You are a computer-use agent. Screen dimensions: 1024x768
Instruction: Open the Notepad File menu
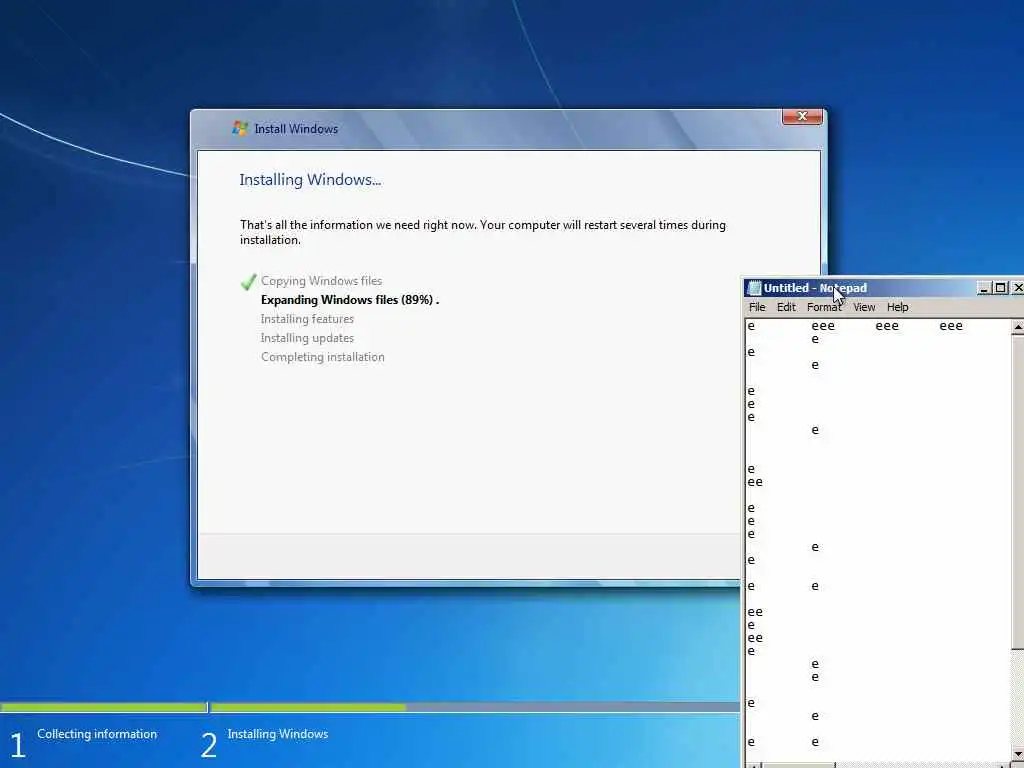[757, 307]
